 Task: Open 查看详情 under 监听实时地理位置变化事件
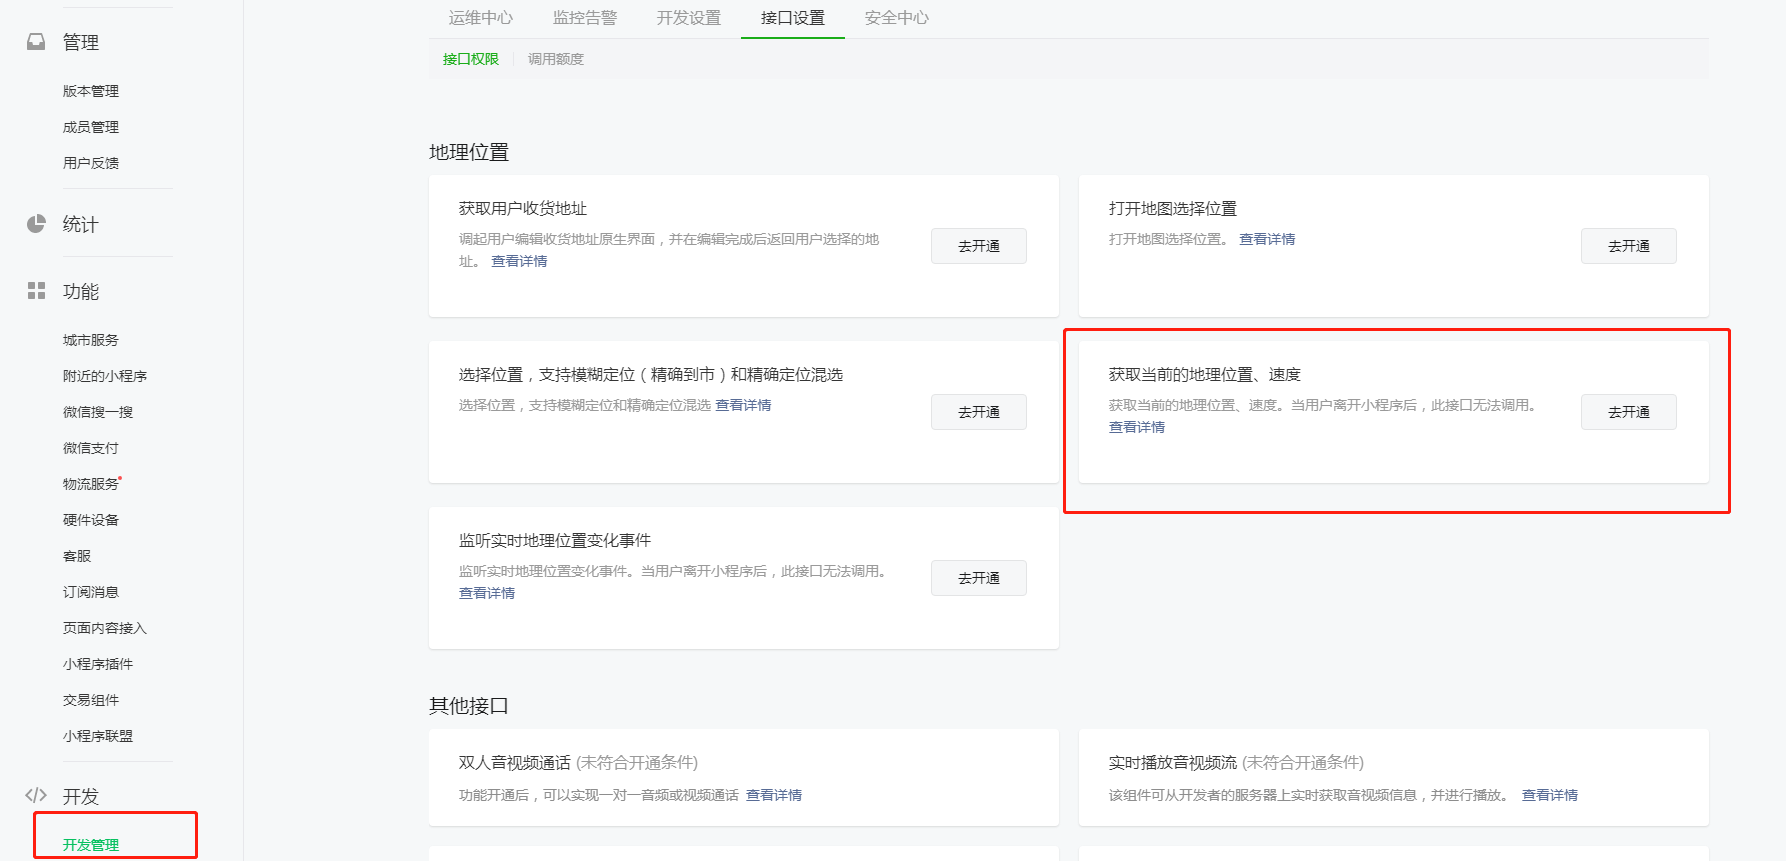click(x=487, y=593)
